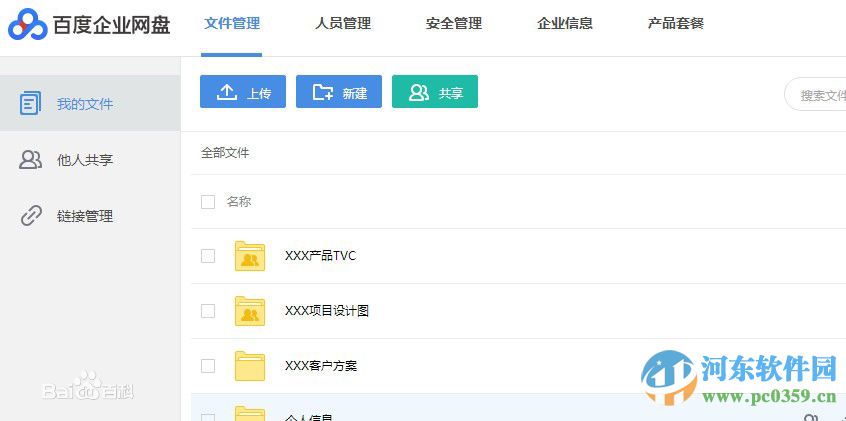Check the box for XXX项目设计图
The width and height of the screenshot is (846, 421).
pyautogui.click(x=208, y=311)
